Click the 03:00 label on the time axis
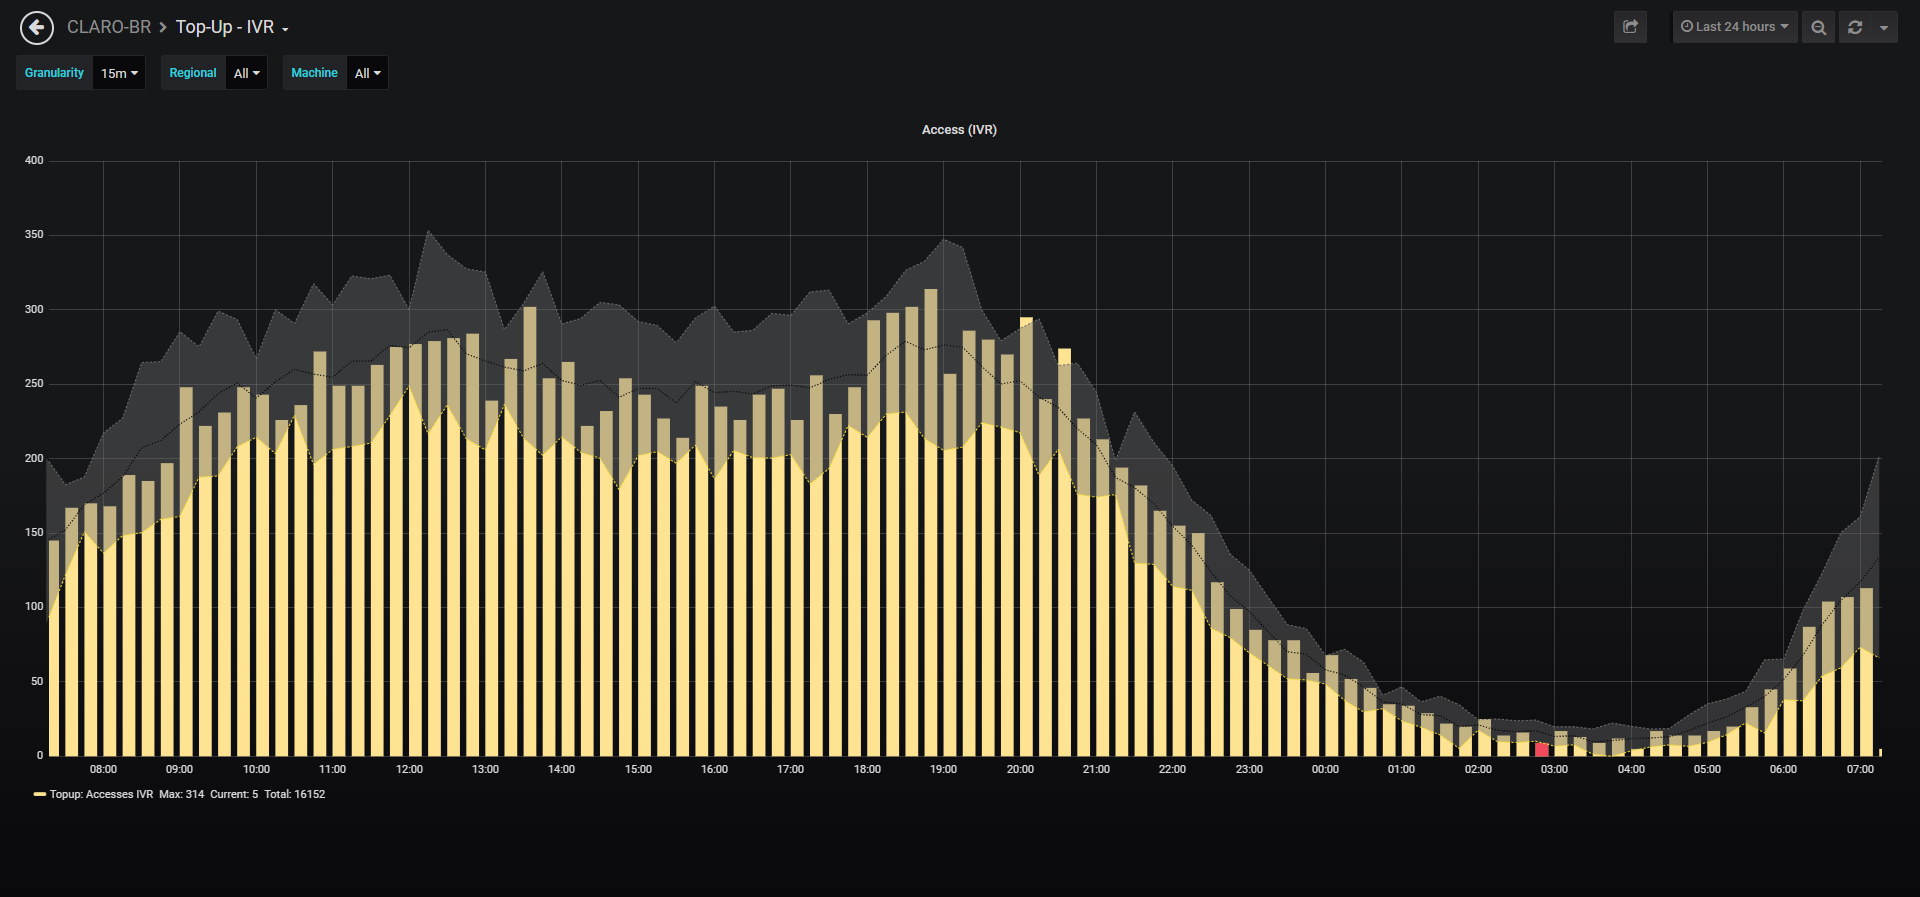 click(1554, 769)
